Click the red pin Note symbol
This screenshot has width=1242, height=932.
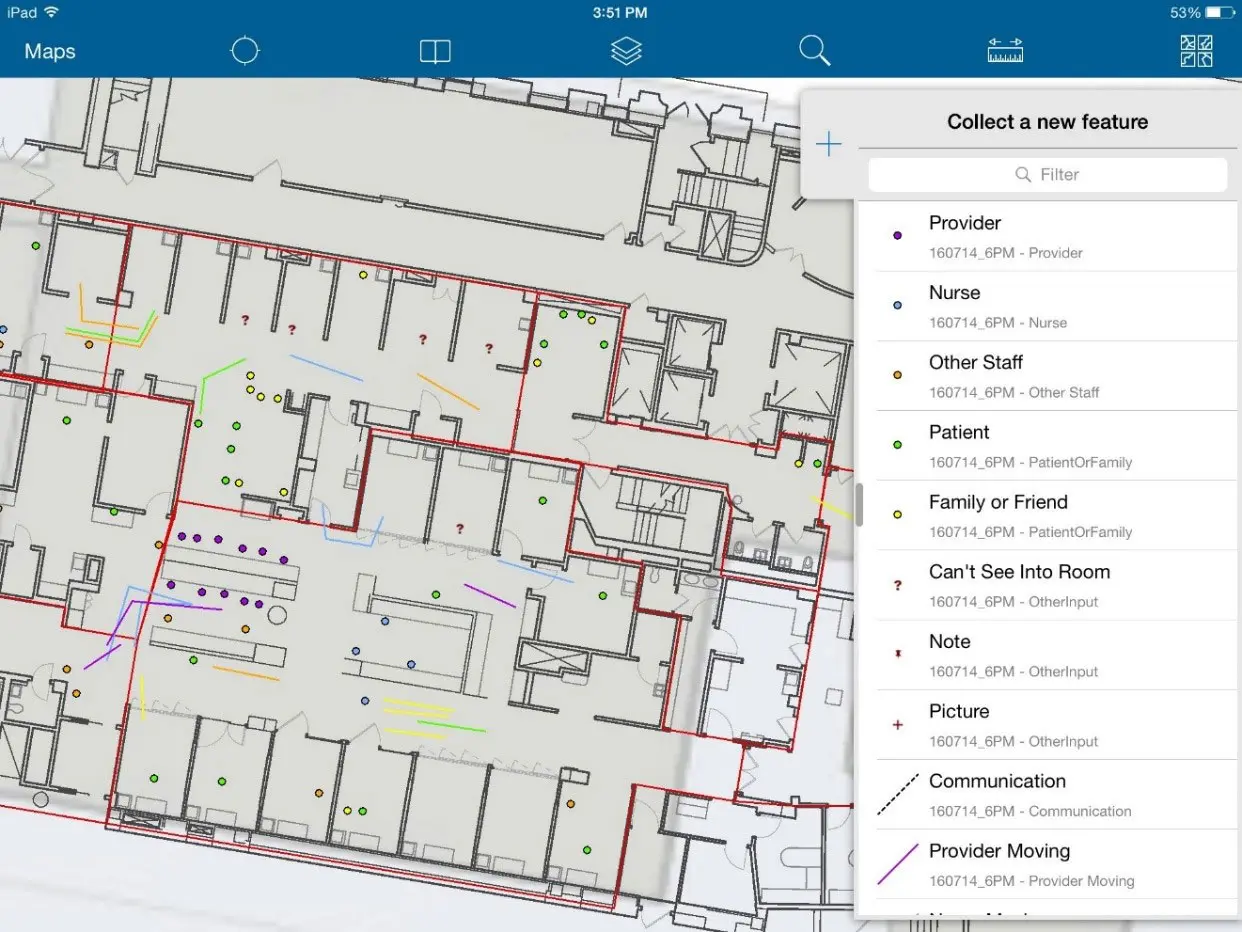[x=897, y=654]
